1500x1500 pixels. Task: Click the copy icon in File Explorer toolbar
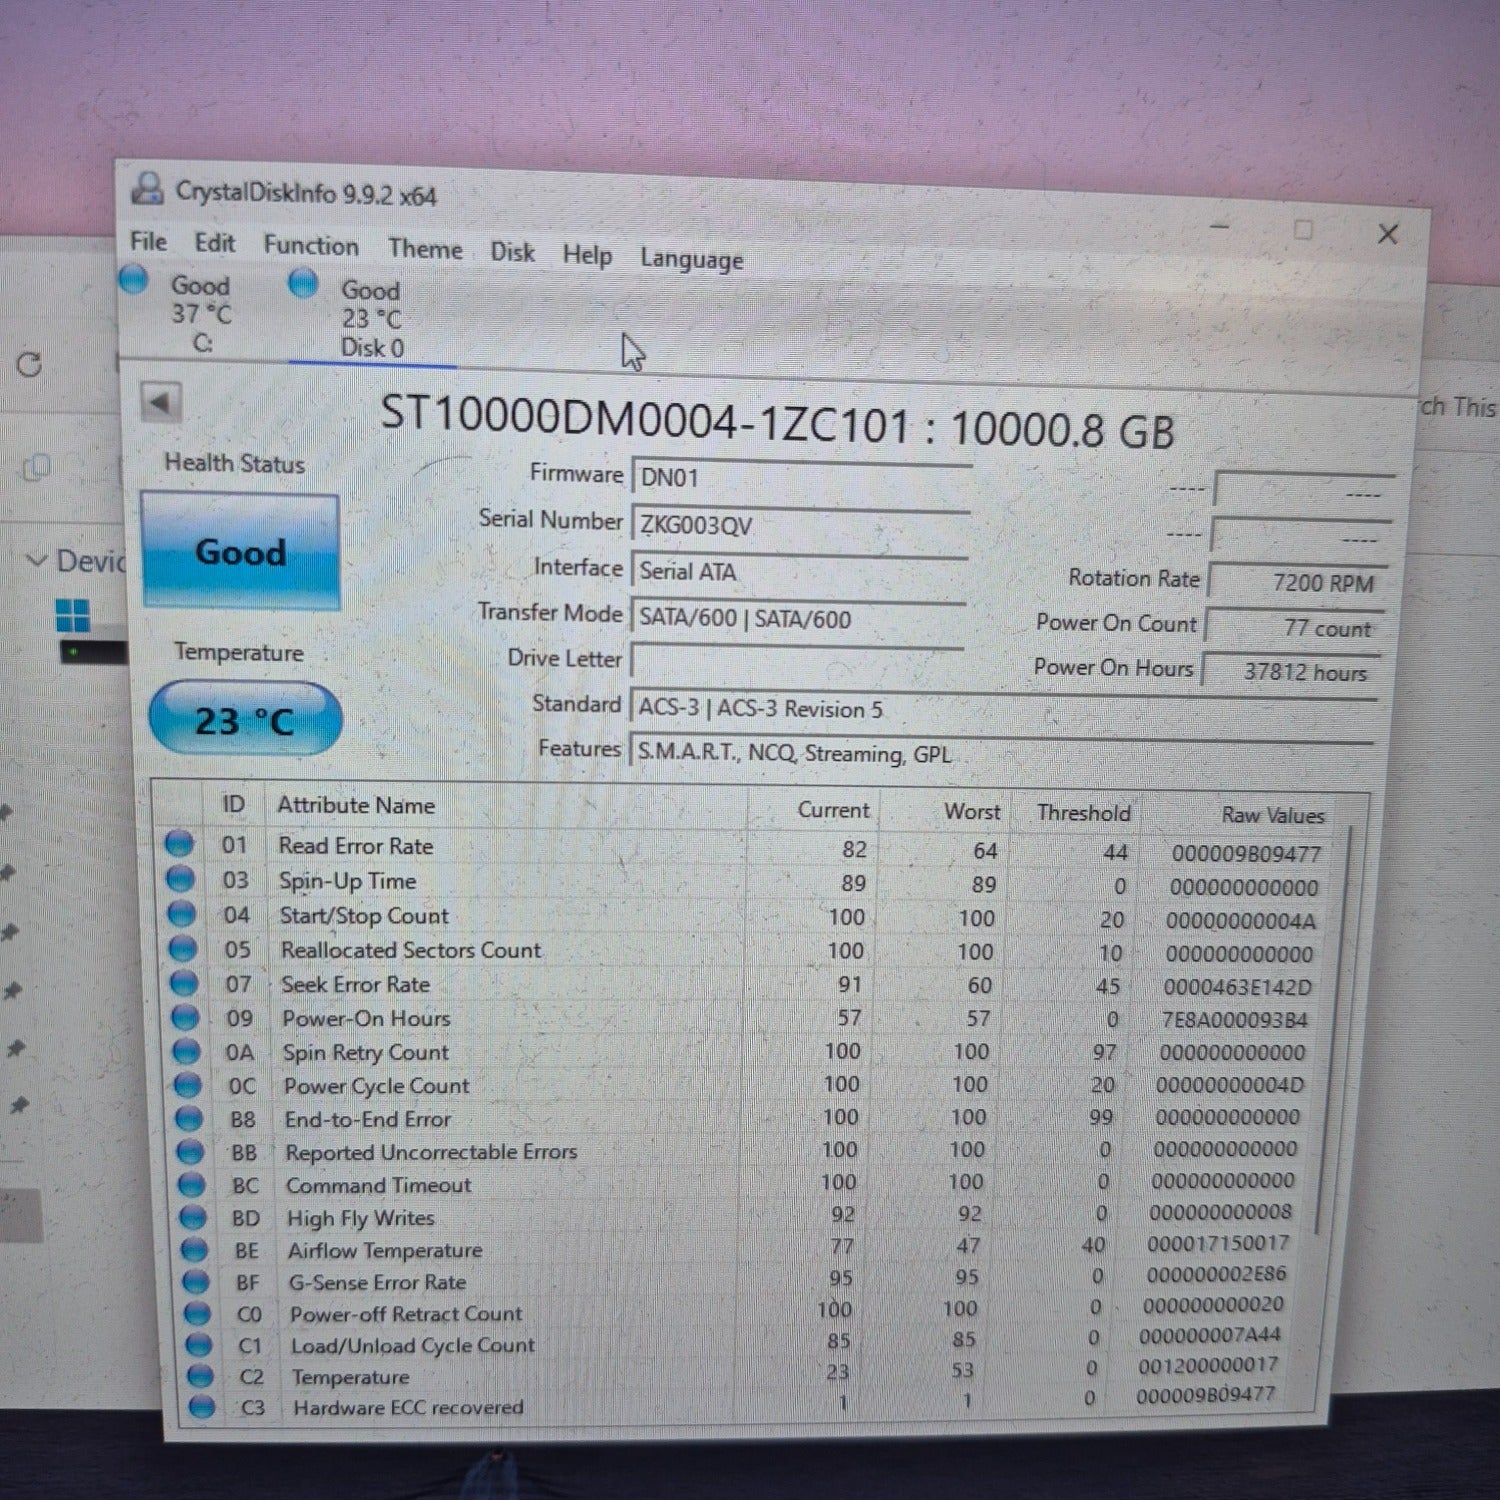point(37,466)
